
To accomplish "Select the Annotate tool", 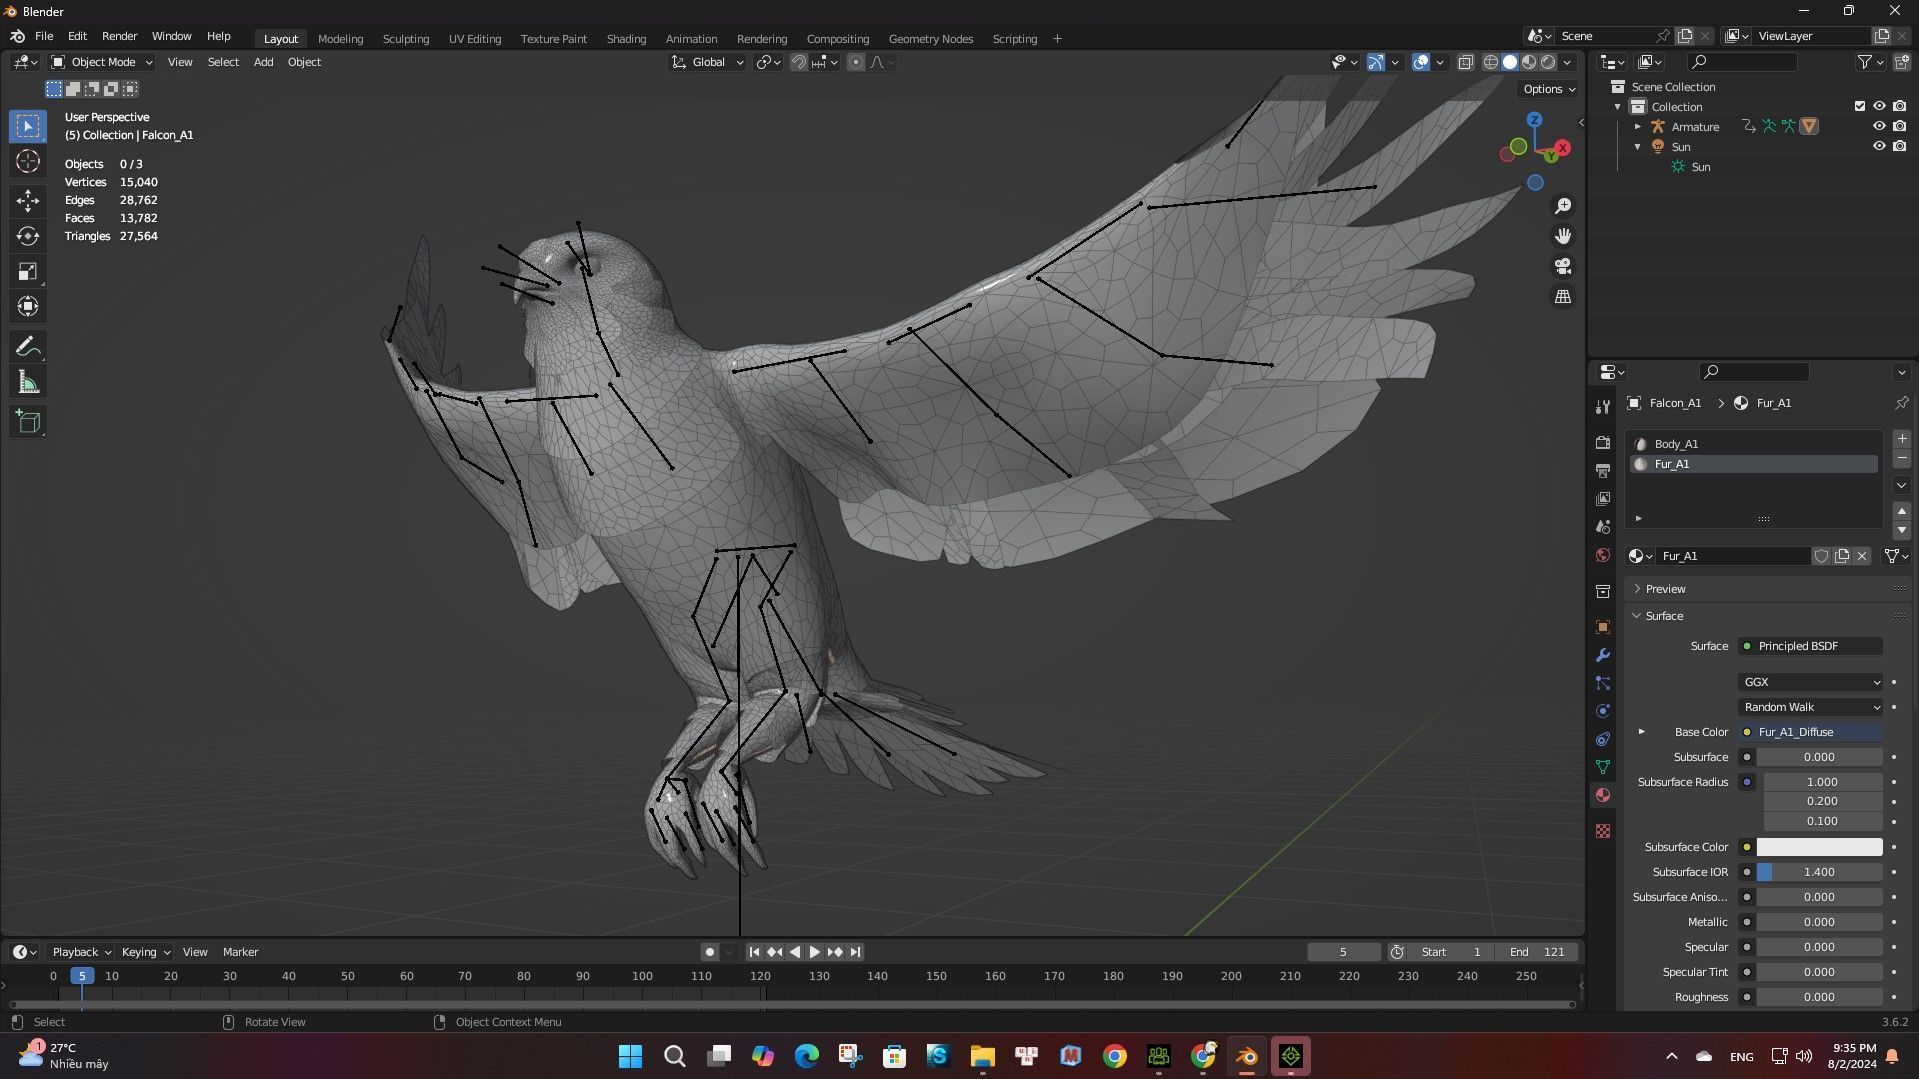I will tap(28, 347).
